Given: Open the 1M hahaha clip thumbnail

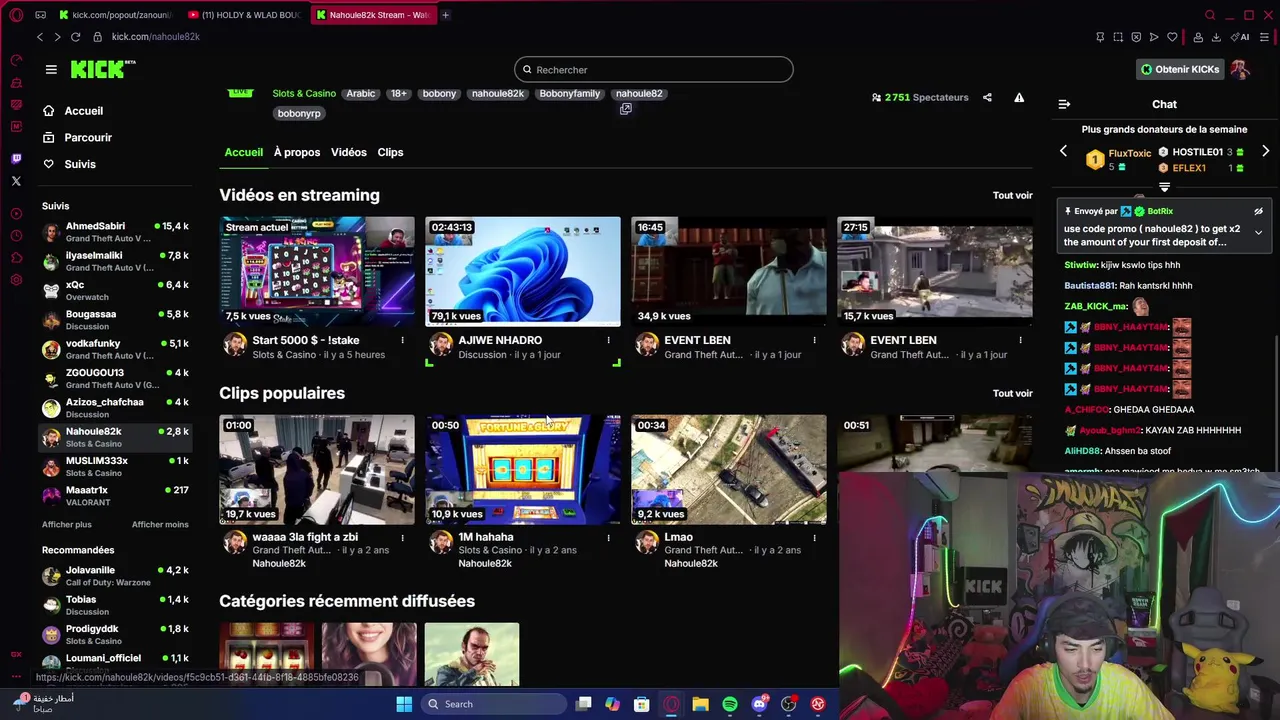Looking at the screenshot, I should coord(523,469).
